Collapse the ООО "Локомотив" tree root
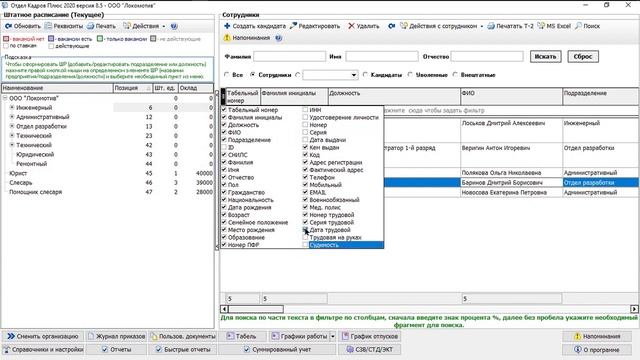The width and height of the screenshot is (640, 360). pos(5,98)
